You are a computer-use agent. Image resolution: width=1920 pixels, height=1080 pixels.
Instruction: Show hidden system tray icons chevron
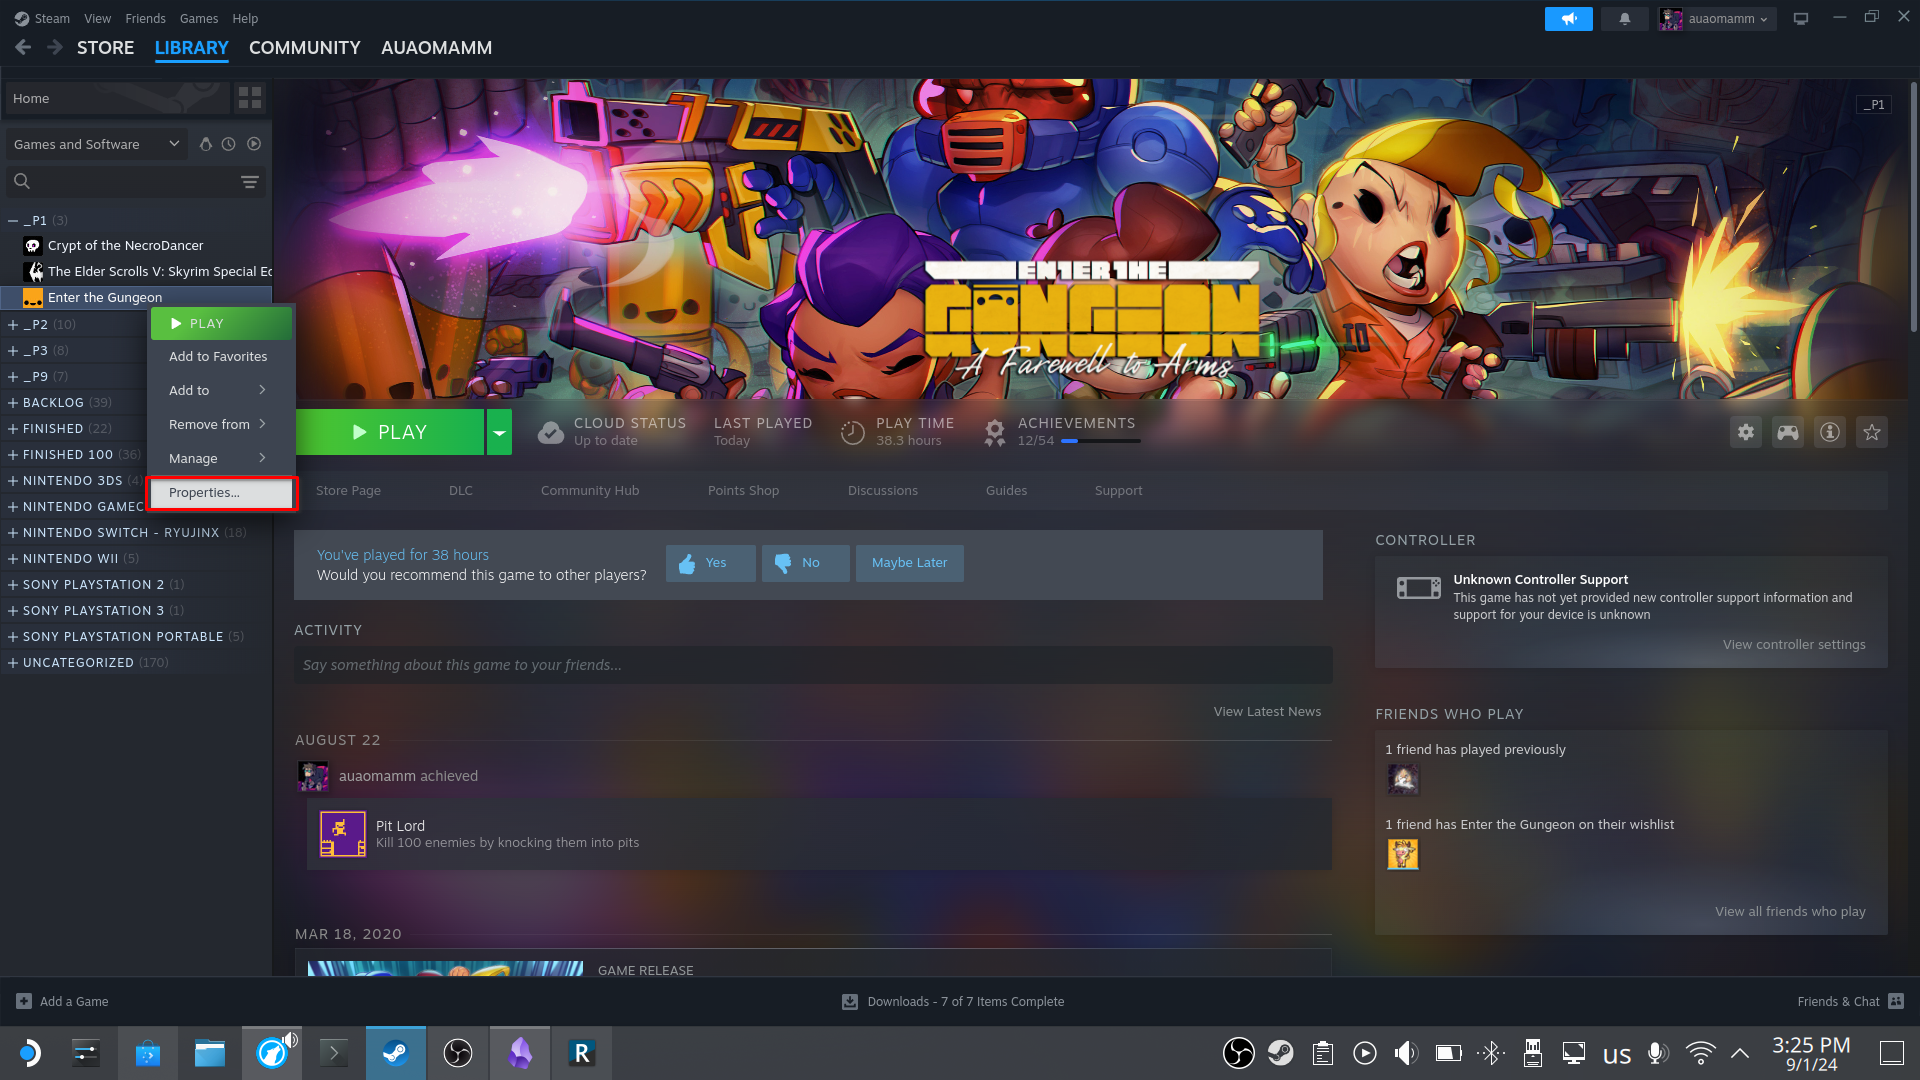(1740, 1053)
